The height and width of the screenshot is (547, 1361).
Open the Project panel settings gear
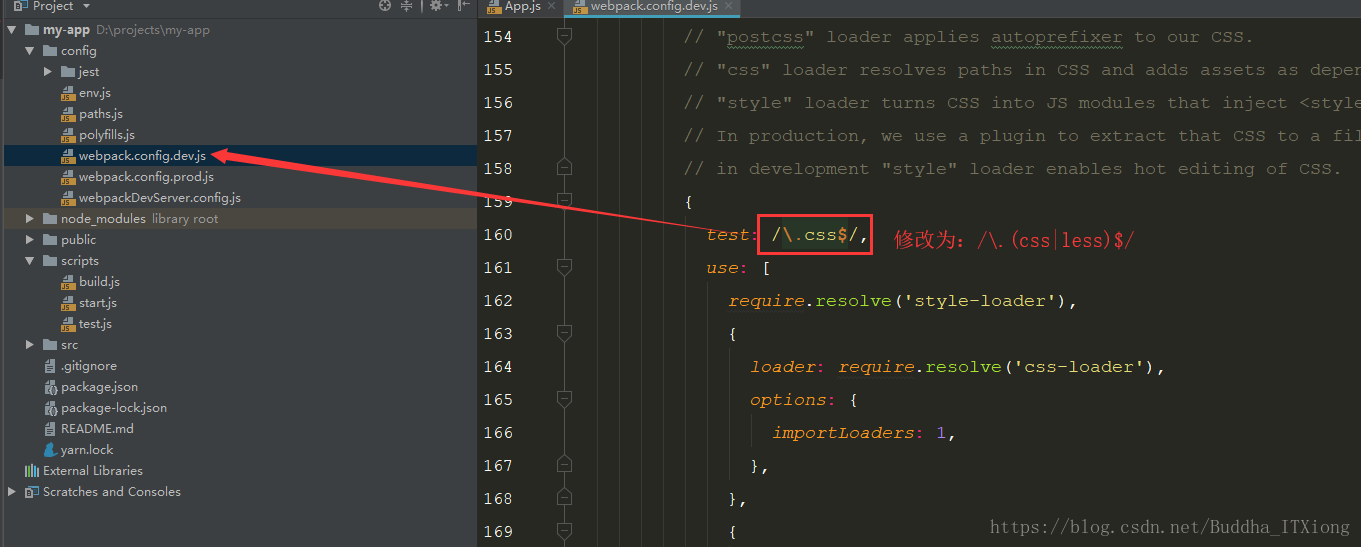pyautogui.click(x=436, y=6)
